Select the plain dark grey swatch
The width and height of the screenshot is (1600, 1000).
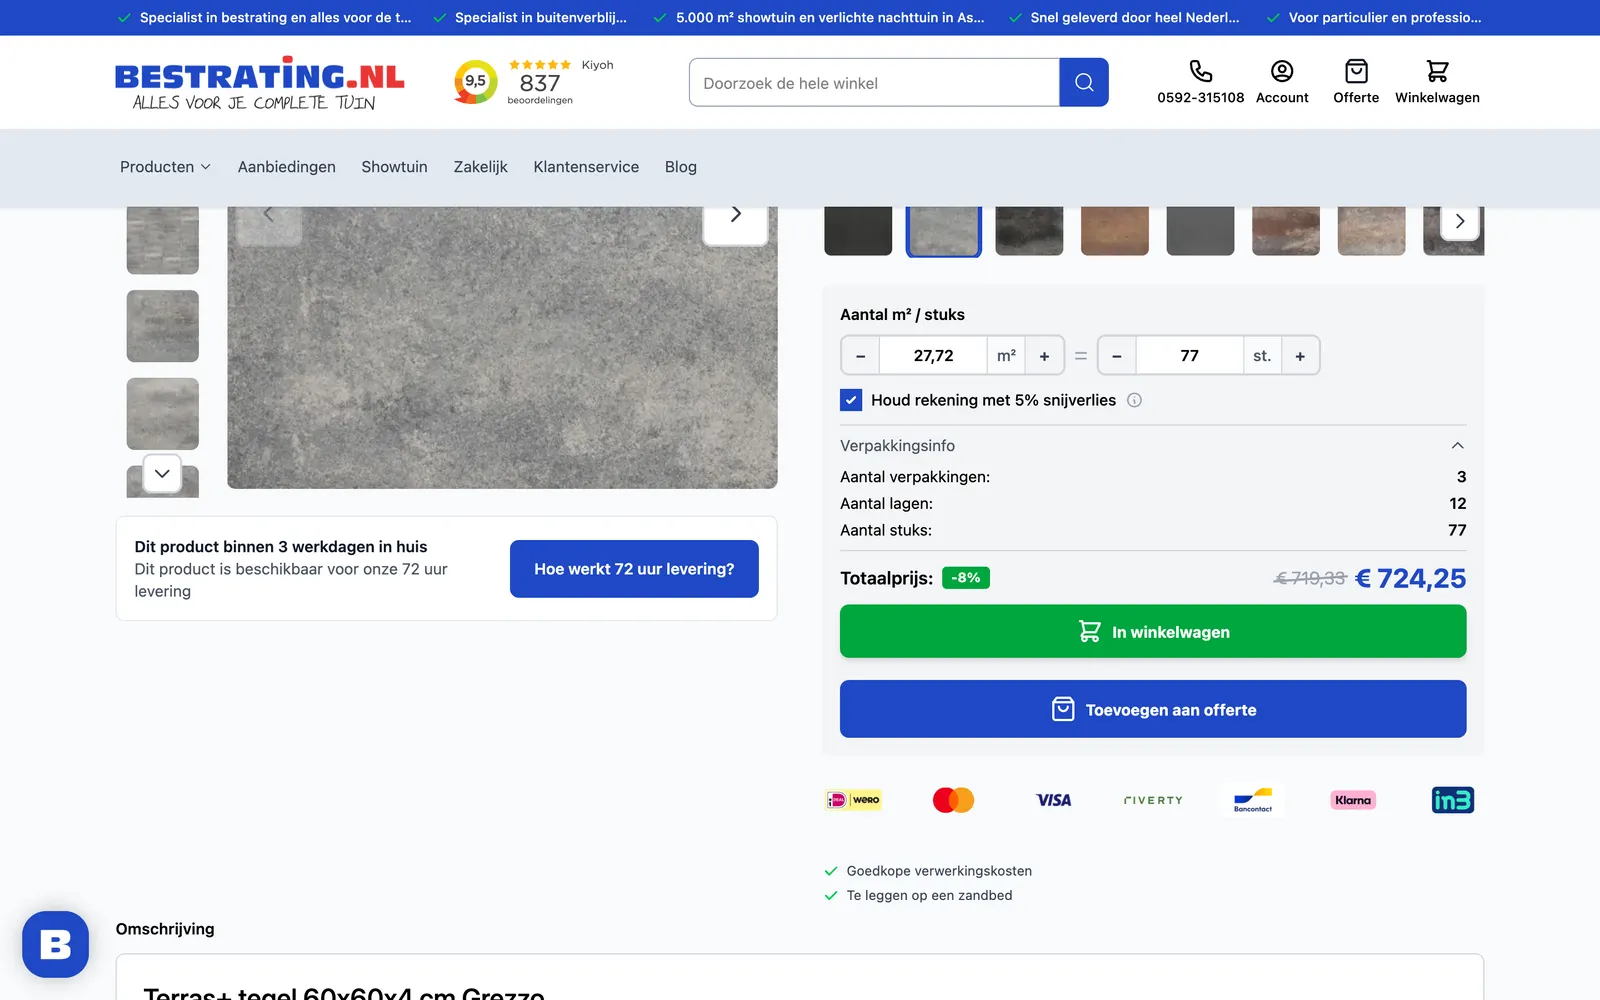(1200, 231)
